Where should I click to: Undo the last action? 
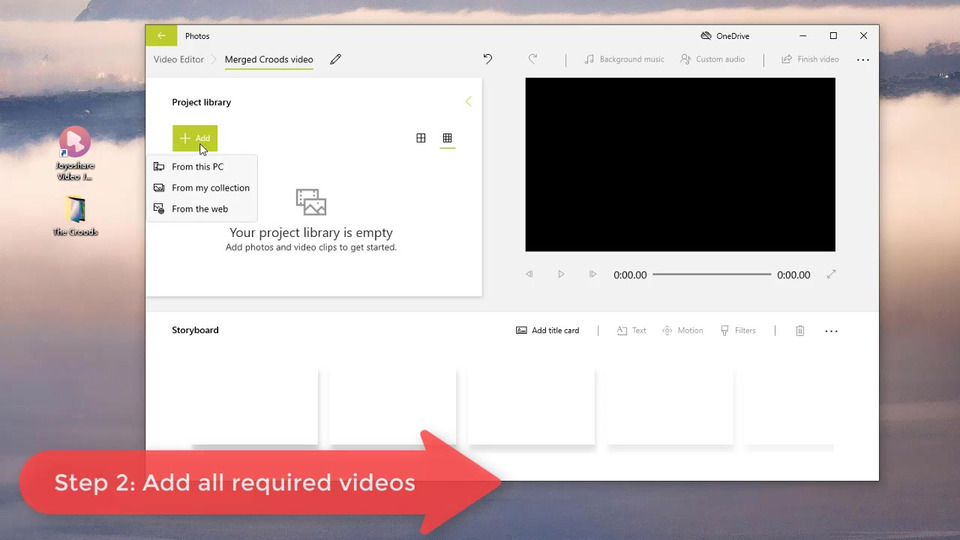click(487, 59)
